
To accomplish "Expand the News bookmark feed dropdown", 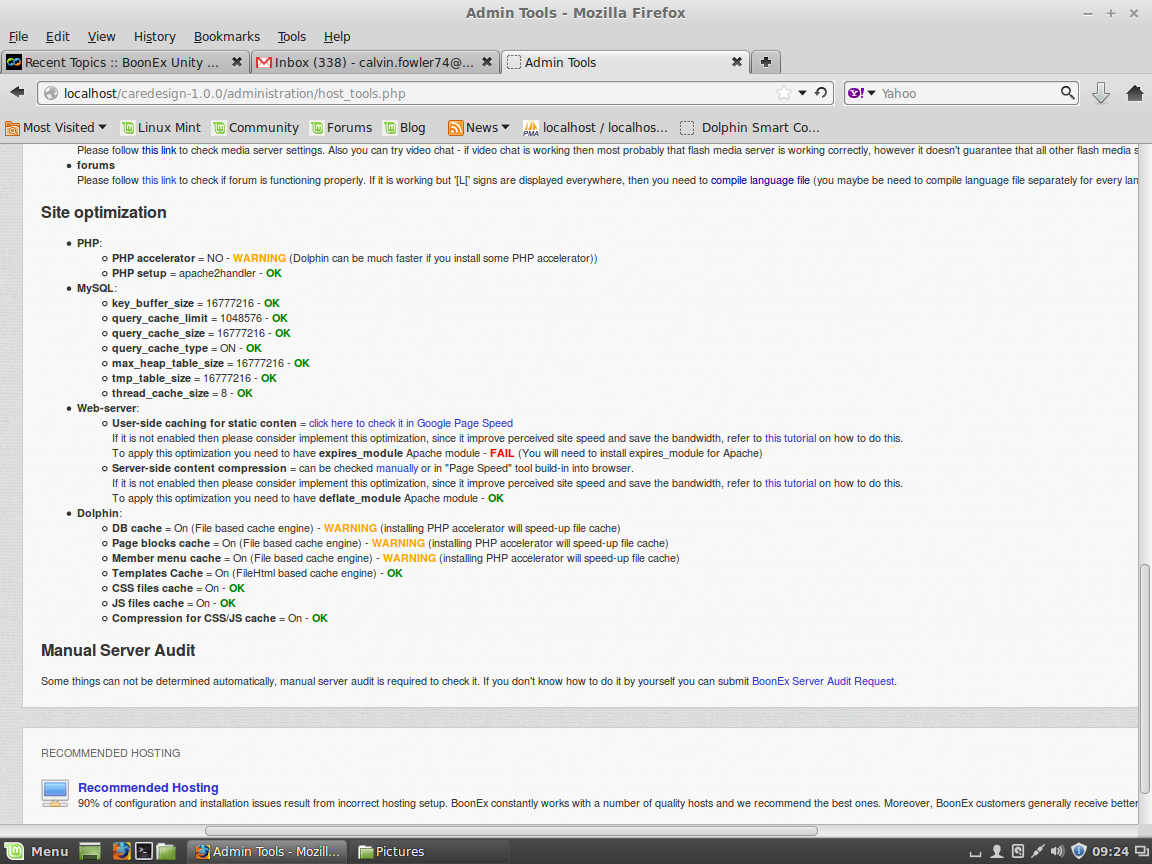I will [479, 127].
